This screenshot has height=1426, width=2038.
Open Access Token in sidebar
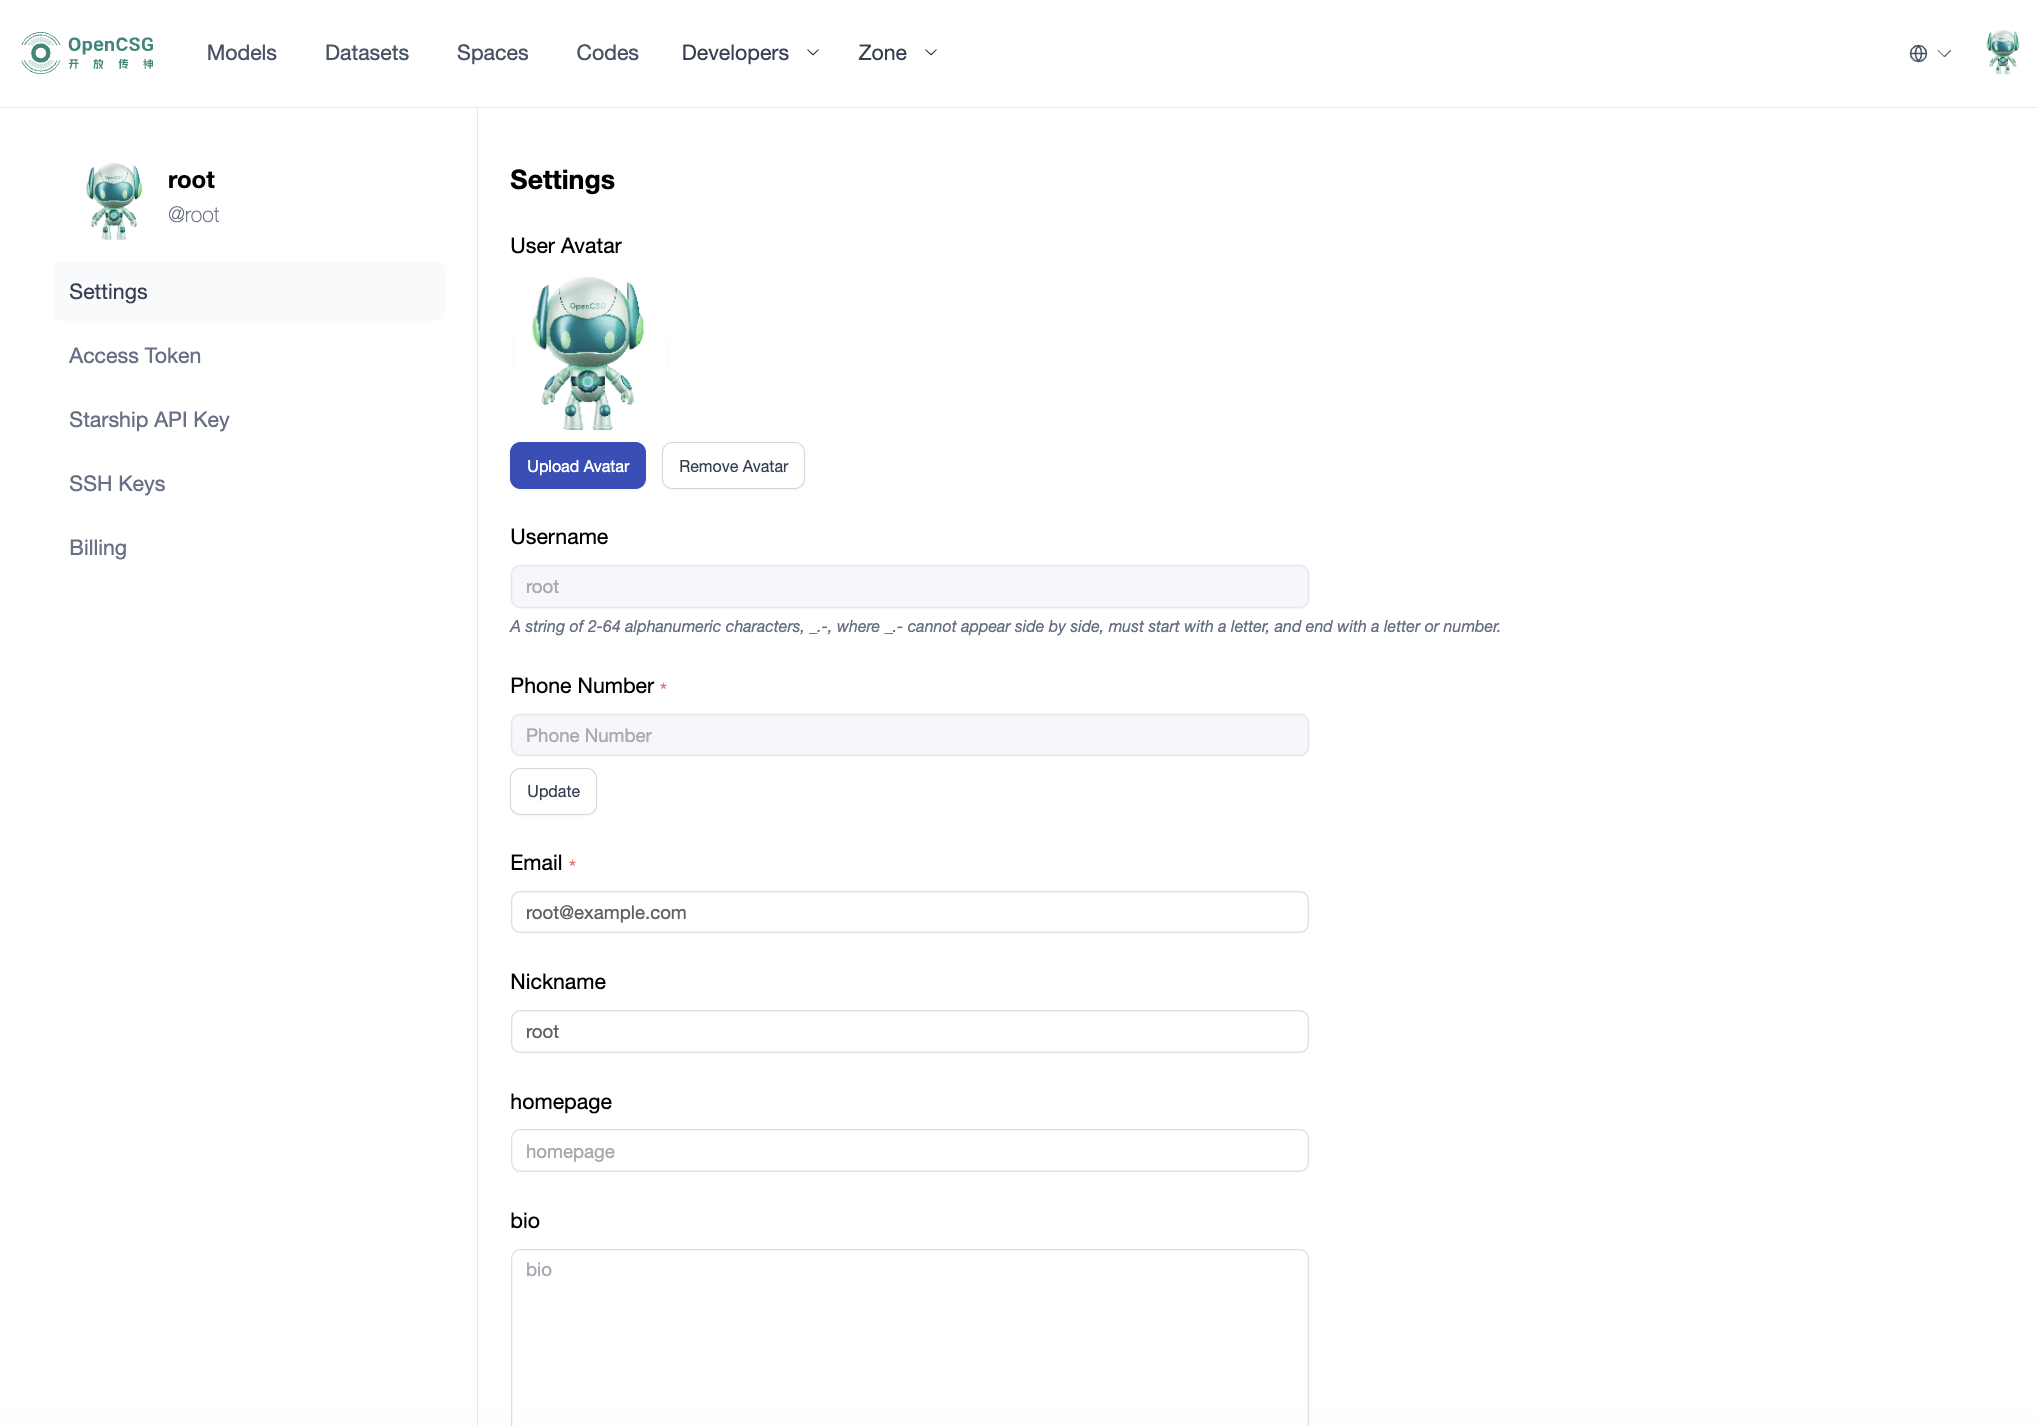click(135, 356)
